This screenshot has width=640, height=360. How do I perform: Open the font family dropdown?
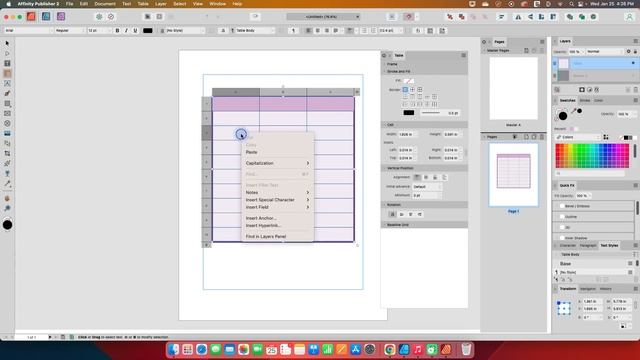click(29, 31)
